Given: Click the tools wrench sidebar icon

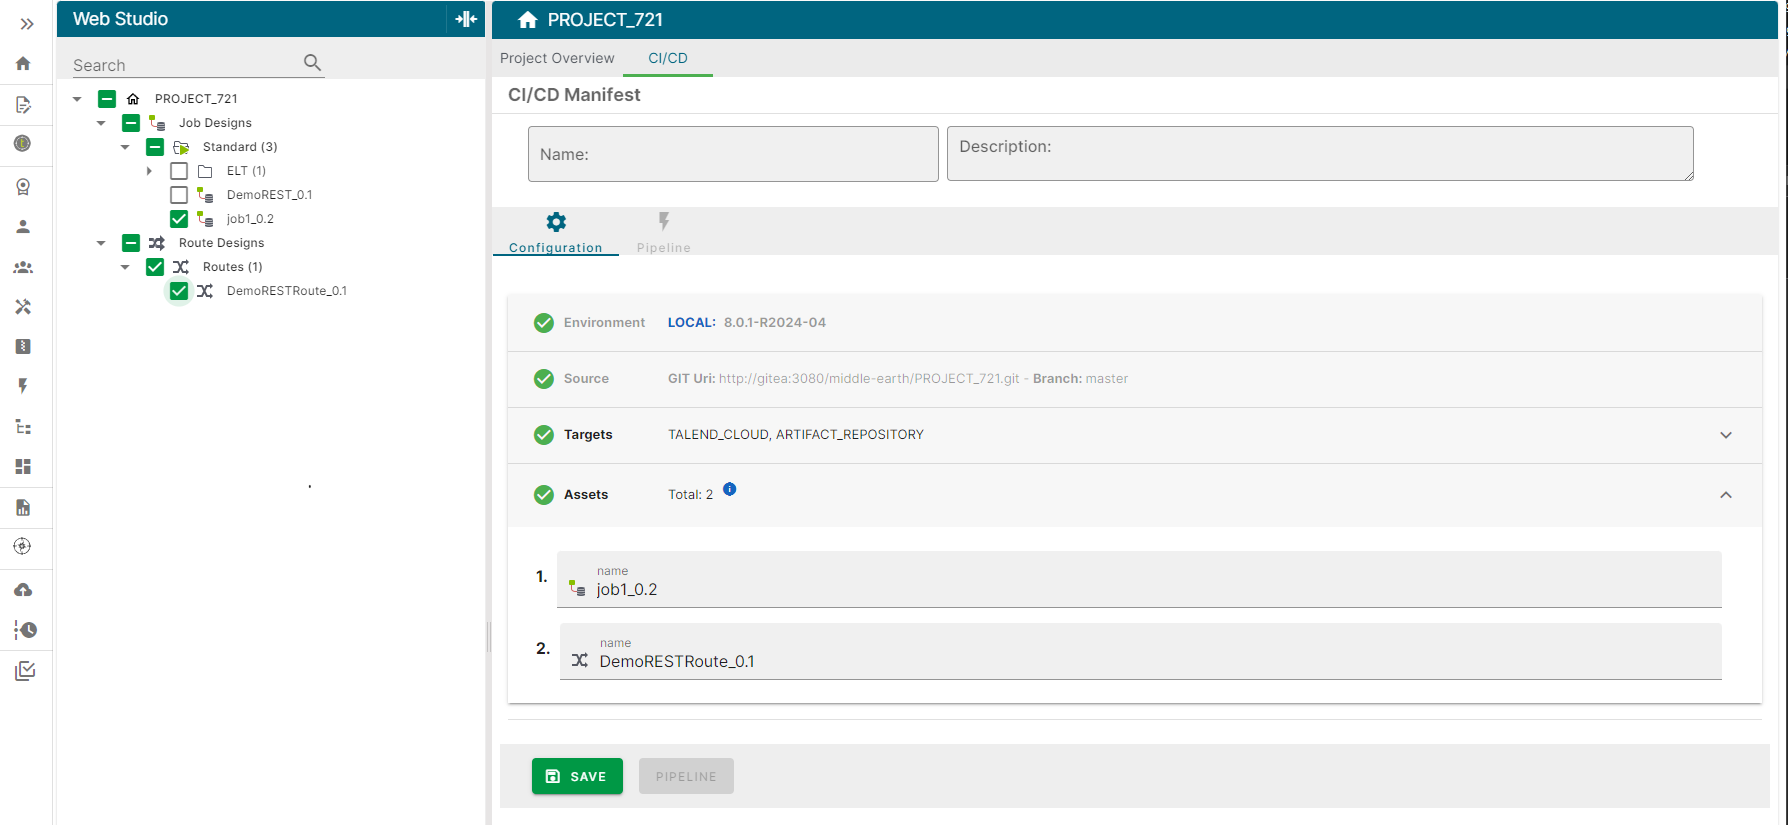Looking at the screenshot, I should coord(23,307).
